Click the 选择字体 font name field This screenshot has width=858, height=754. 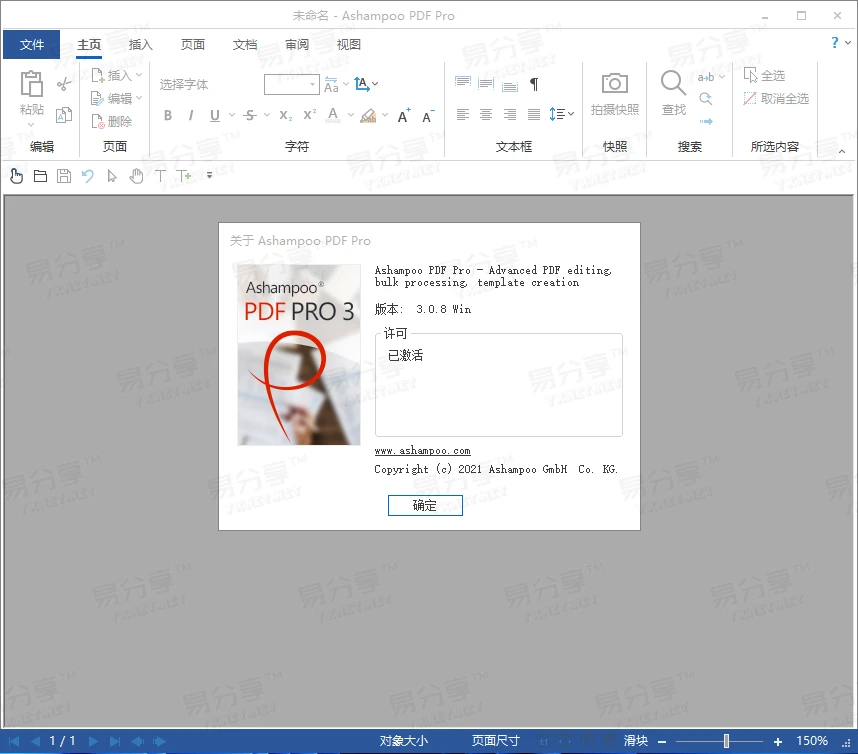208,84
